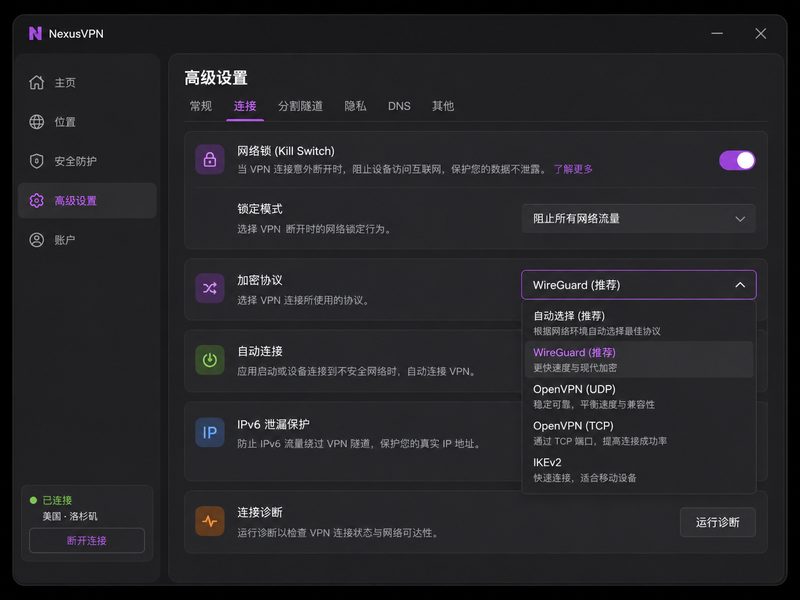Click the 自动连接 setting title

(x=260, y=351)
